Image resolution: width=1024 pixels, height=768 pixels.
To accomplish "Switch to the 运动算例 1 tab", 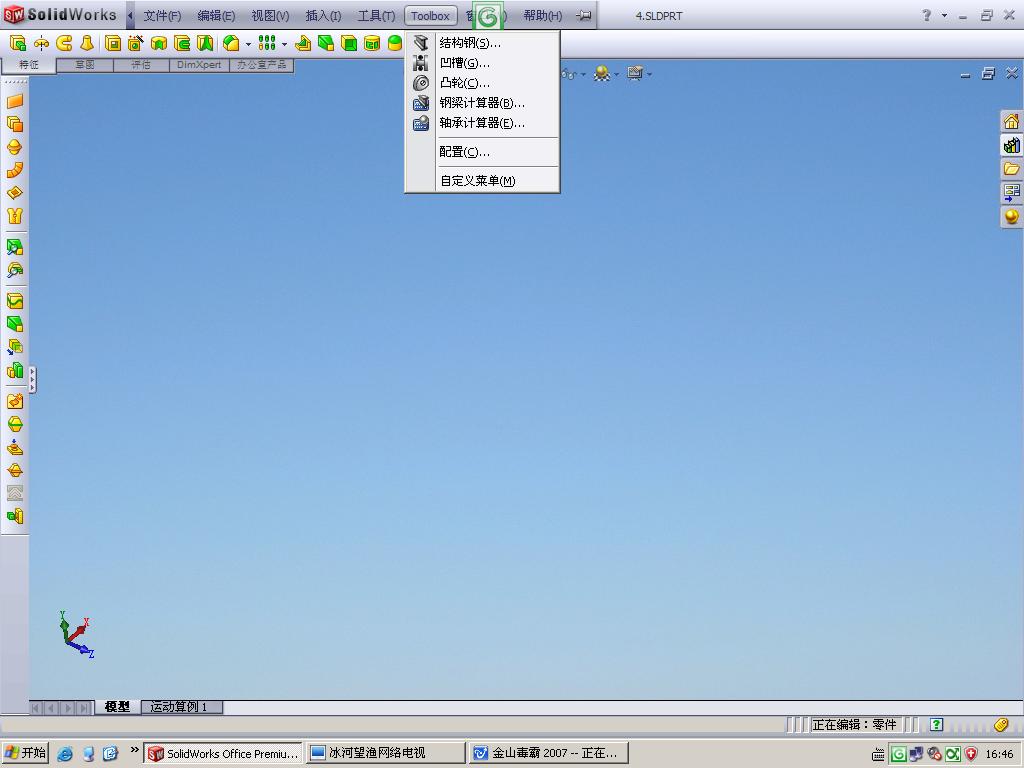I will (x=180, y=707).
